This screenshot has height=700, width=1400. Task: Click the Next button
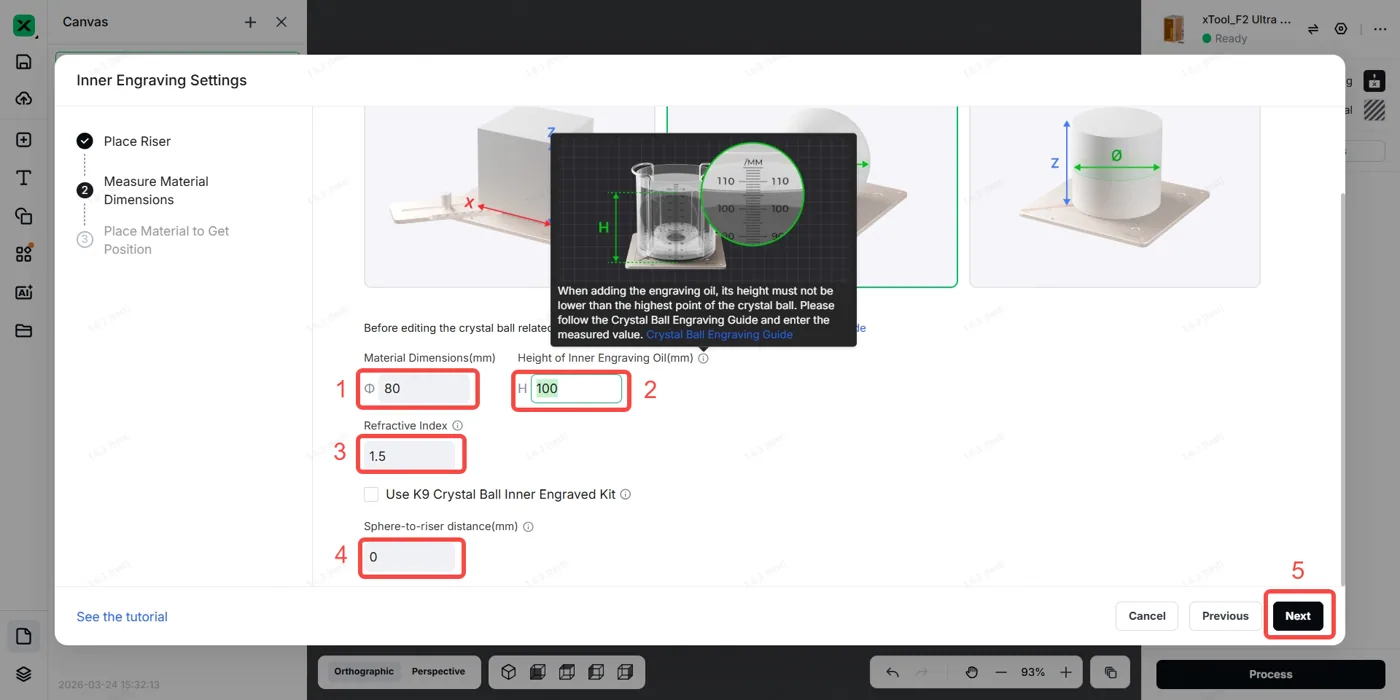(x=1298, y=616)
